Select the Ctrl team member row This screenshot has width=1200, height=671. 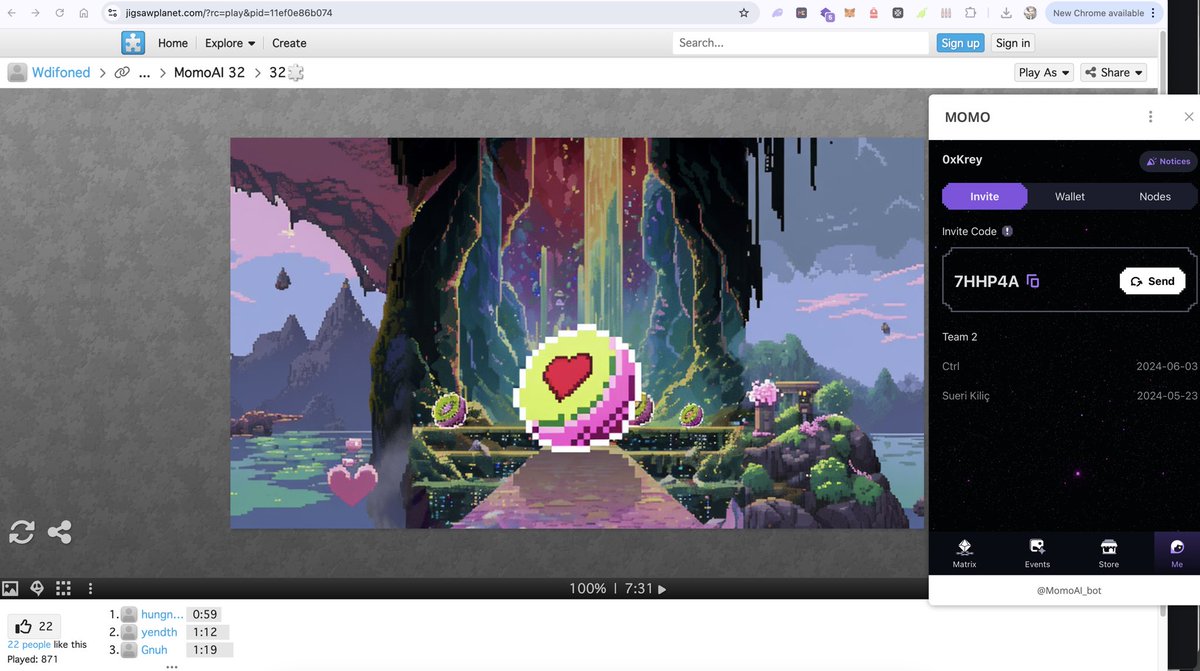pyautogui.click(x=1069, y=367)
